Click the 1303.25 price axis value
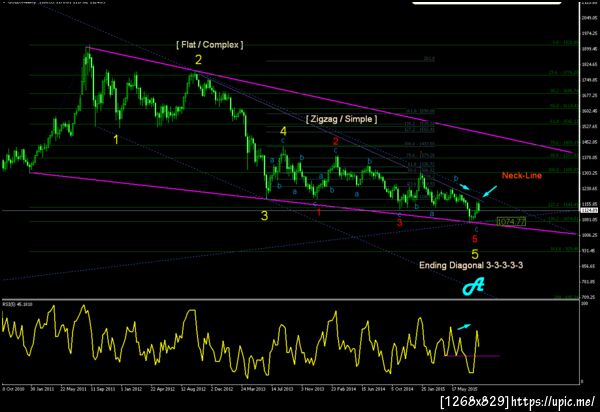600x412 pixels. pos(589,173)
